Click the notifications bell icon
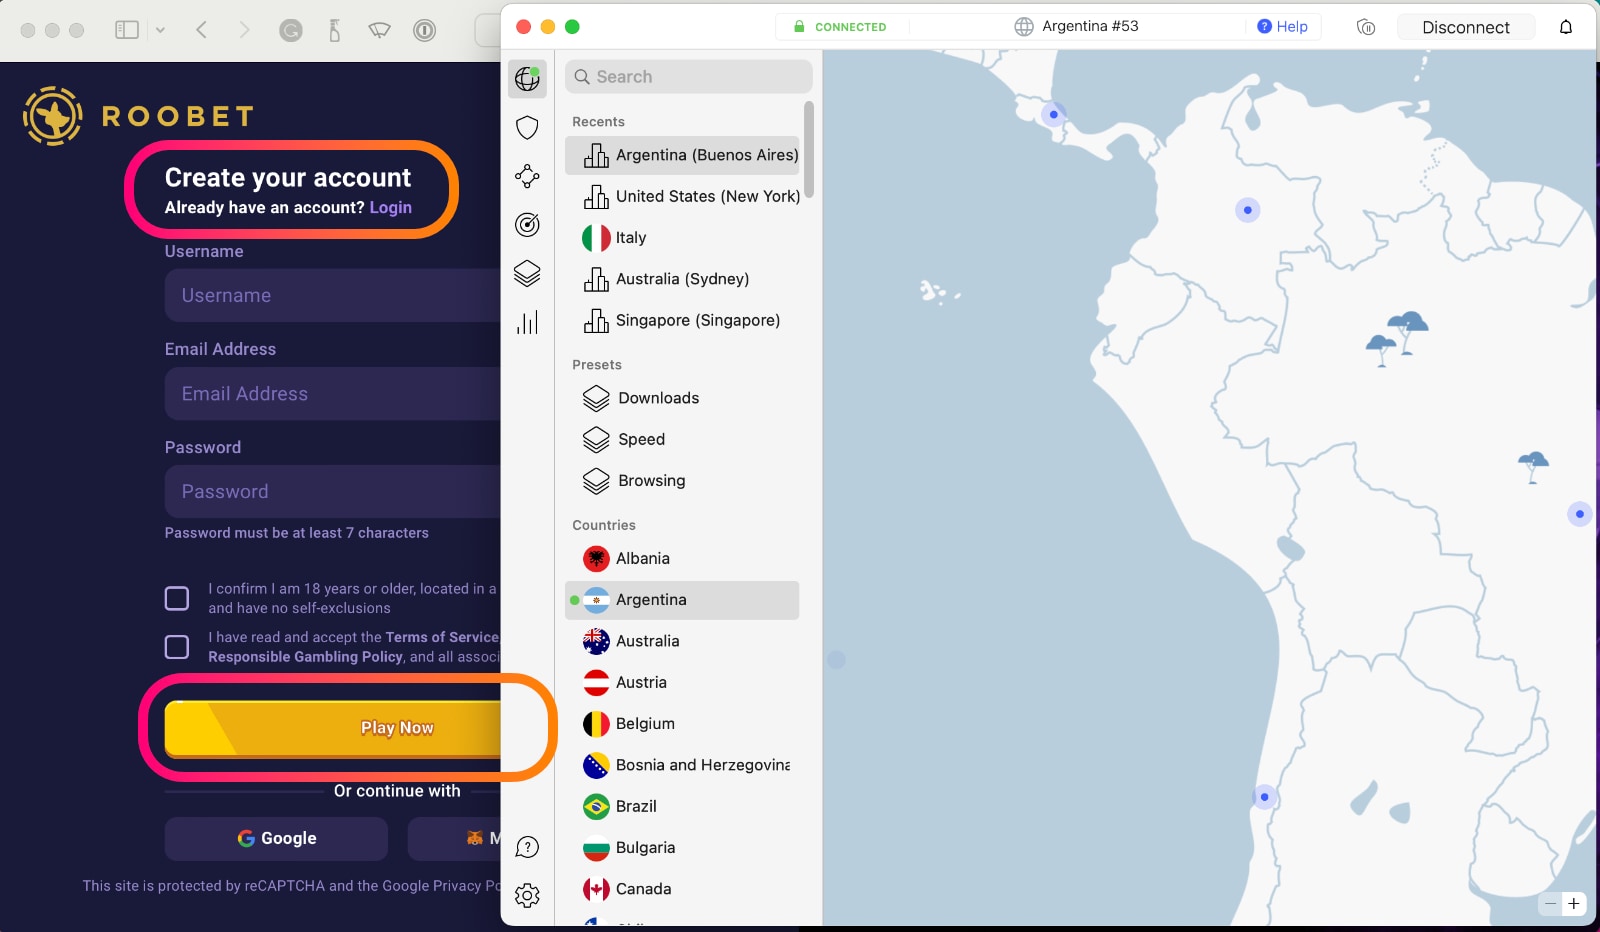1600x932 pixels. pyautogui.click(x=1566, y=27)
